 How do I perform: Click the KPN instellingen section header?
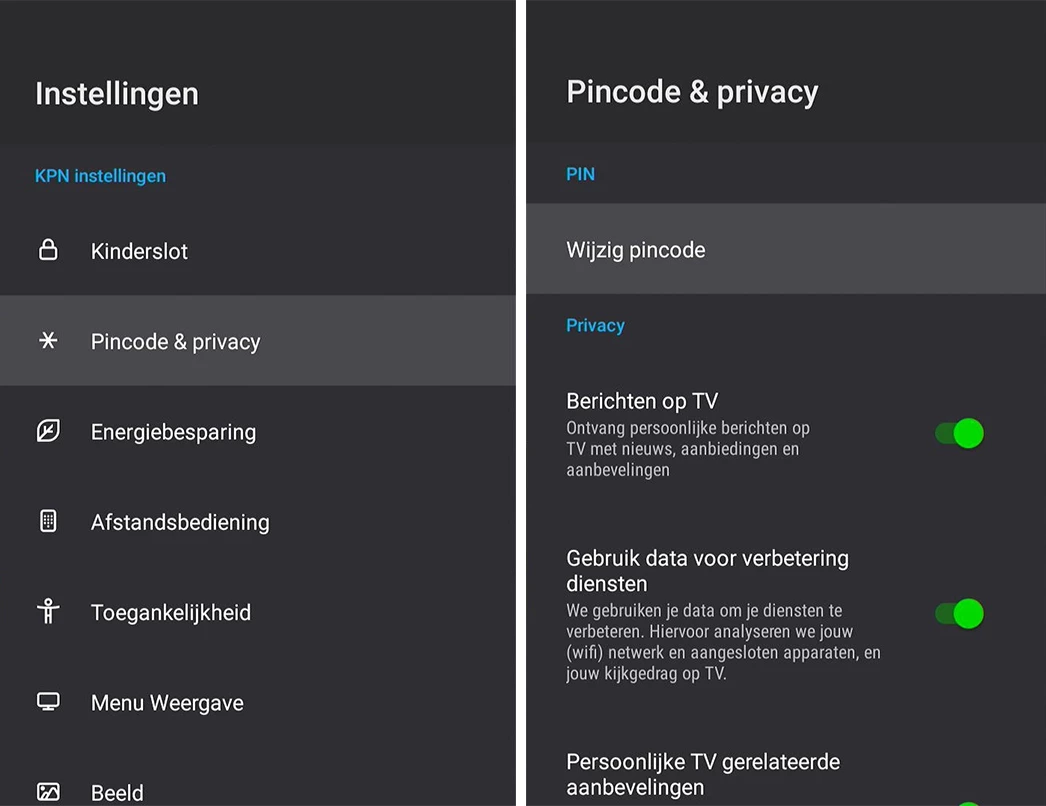click(100, 176)
